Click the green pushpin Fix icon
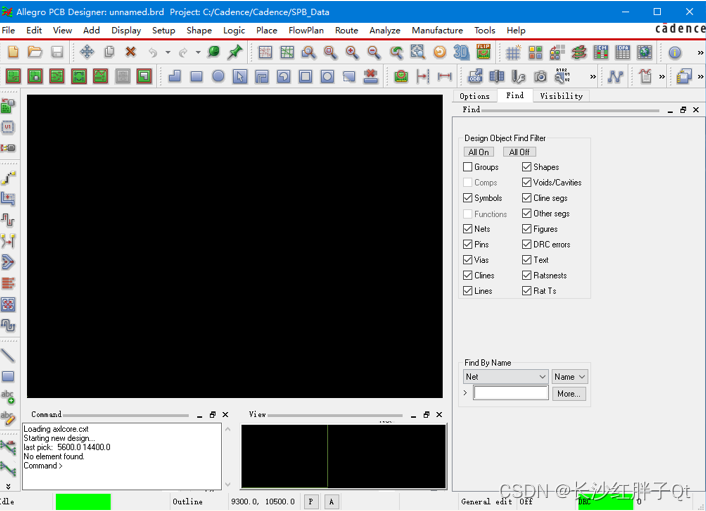 click(x=235, y=52)
